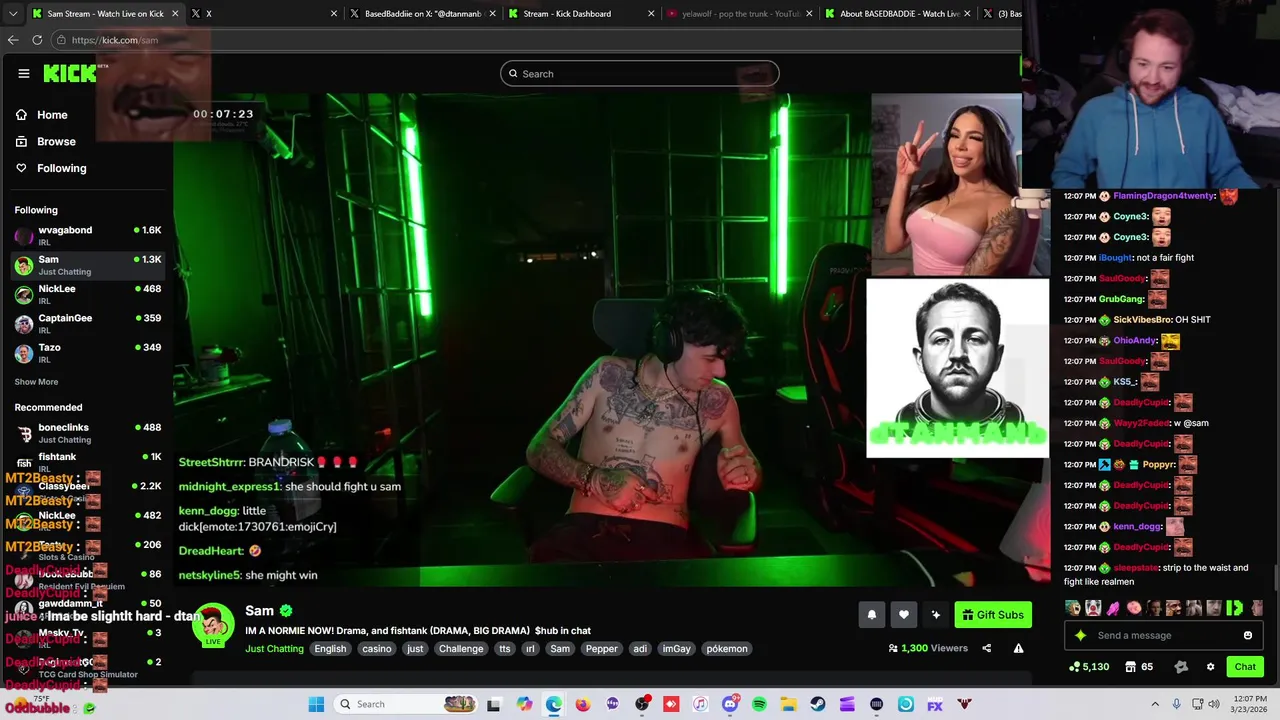Click the shop icon showing 65

tap(1139, 667)
